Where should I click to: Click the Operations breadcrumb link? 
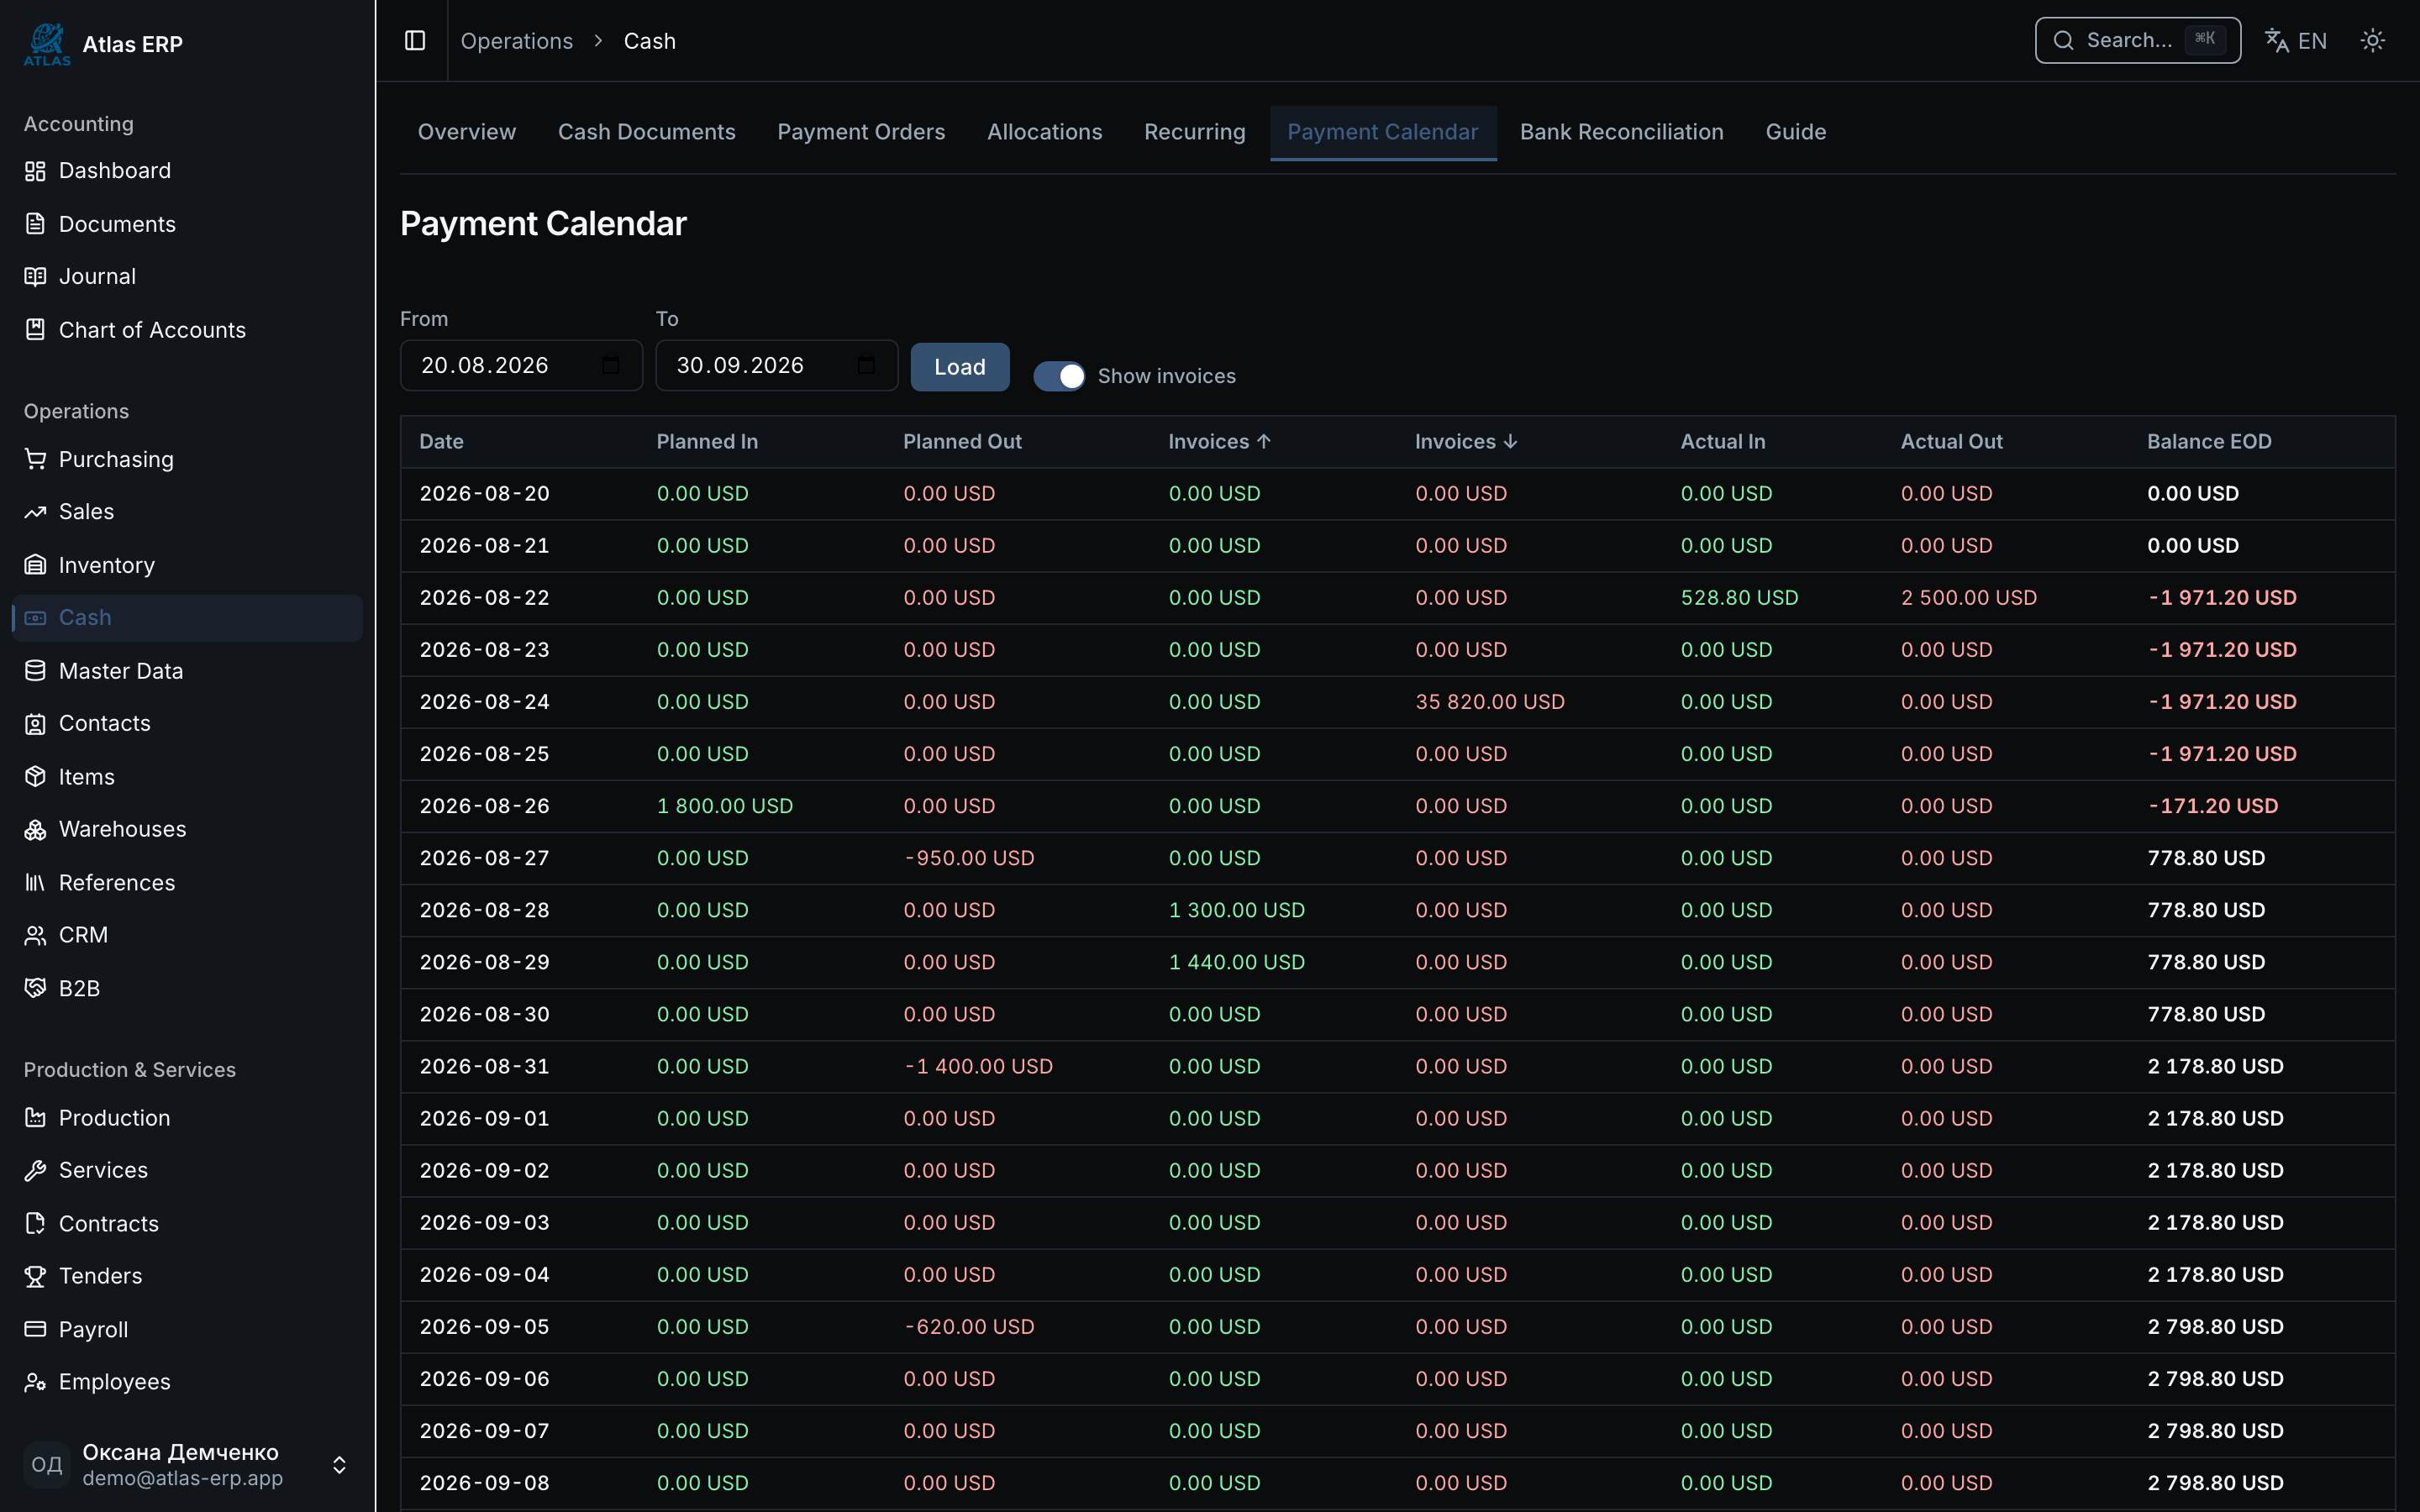pyautogui.click(x=517, y=41)
